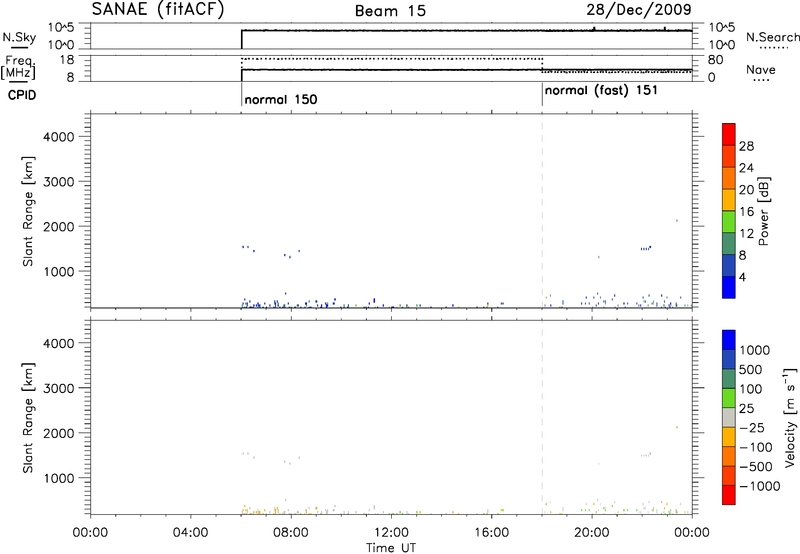The width and height of the screenshot is (800, 554).
Task: Select the Beam 15 heading
Action: [x=390, y=11]
